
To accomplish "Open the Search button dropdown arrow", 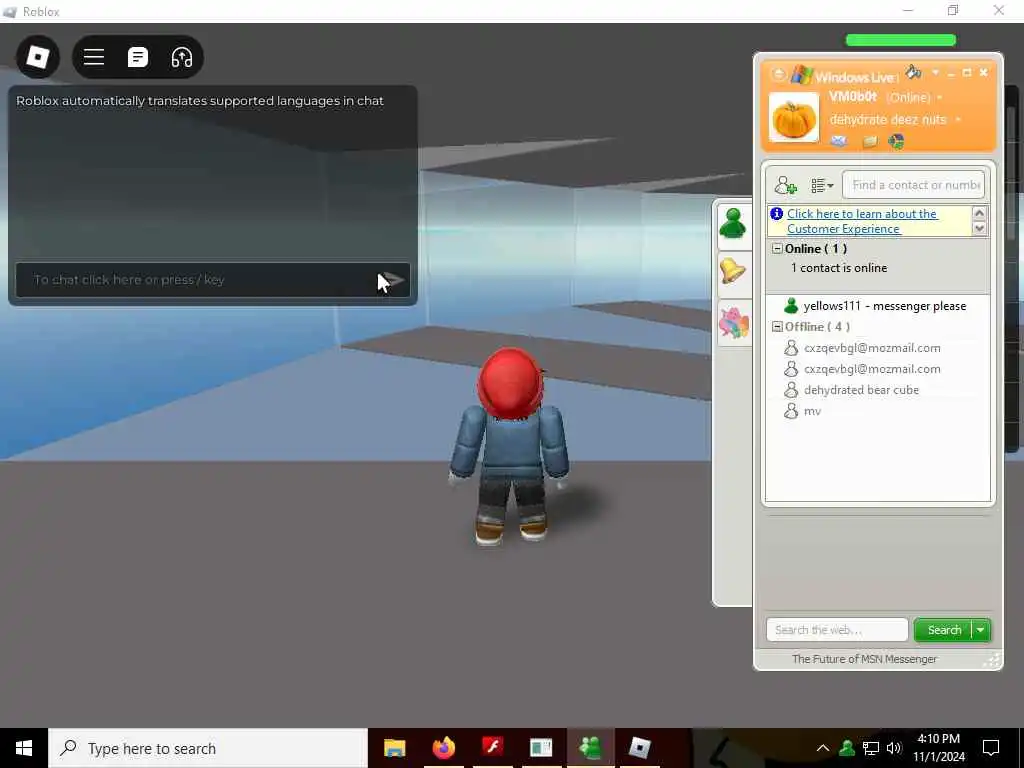I will pyautogui.click(x=981, y=630).
